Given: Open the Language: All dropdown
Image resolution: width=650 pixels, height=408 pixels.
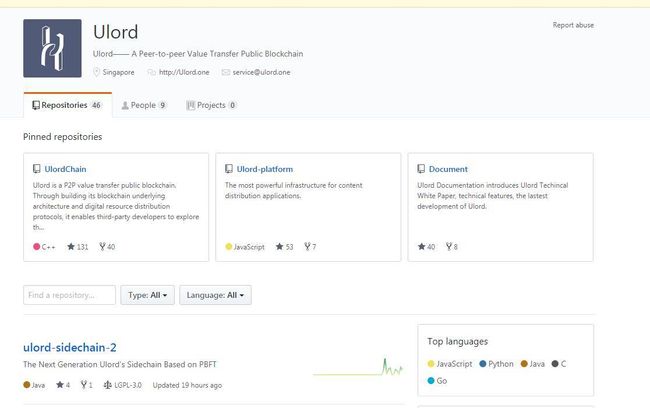Looking at the screenshot, I should [215, 295].
